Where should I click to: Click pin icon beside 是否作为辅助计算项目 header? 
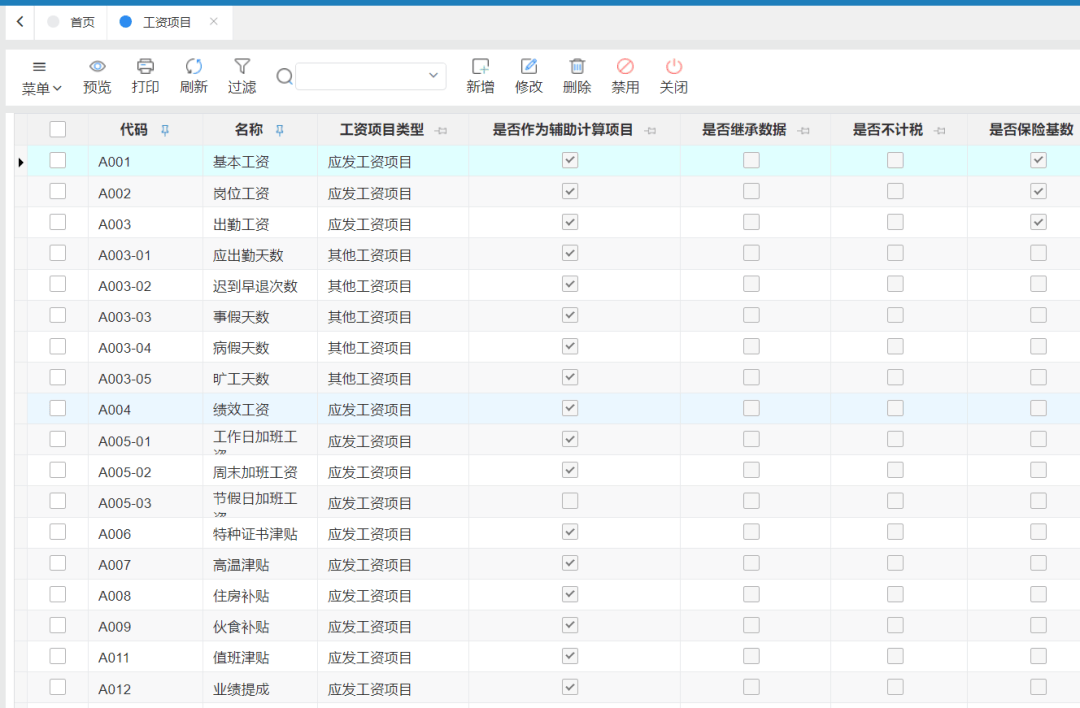pos(650,131)
